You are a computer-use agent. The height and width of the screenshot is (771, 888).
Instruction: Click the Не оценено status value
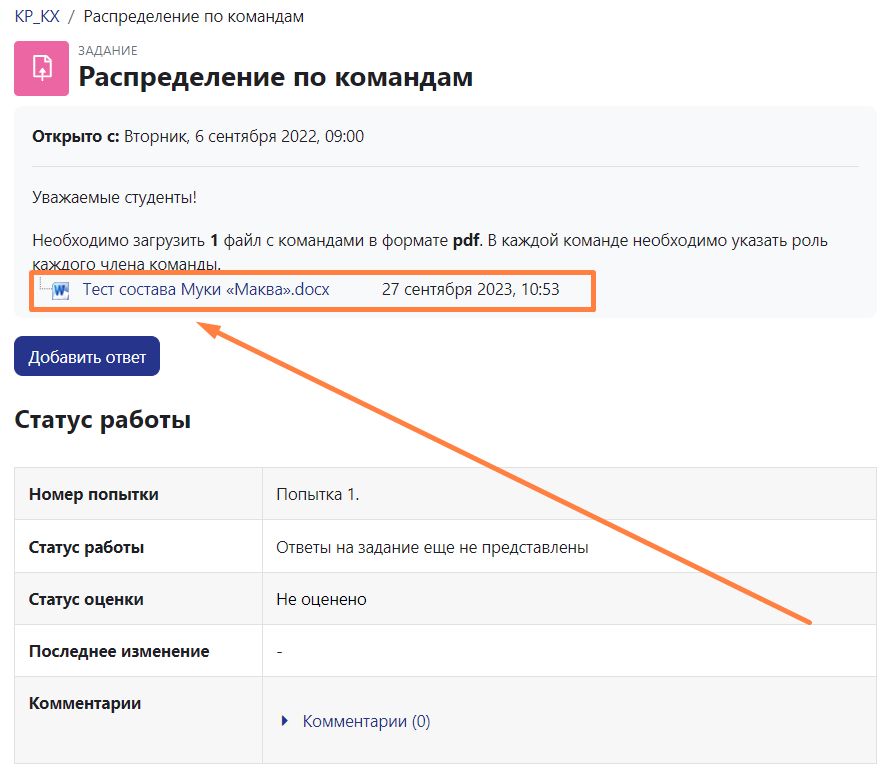(321, 599)
